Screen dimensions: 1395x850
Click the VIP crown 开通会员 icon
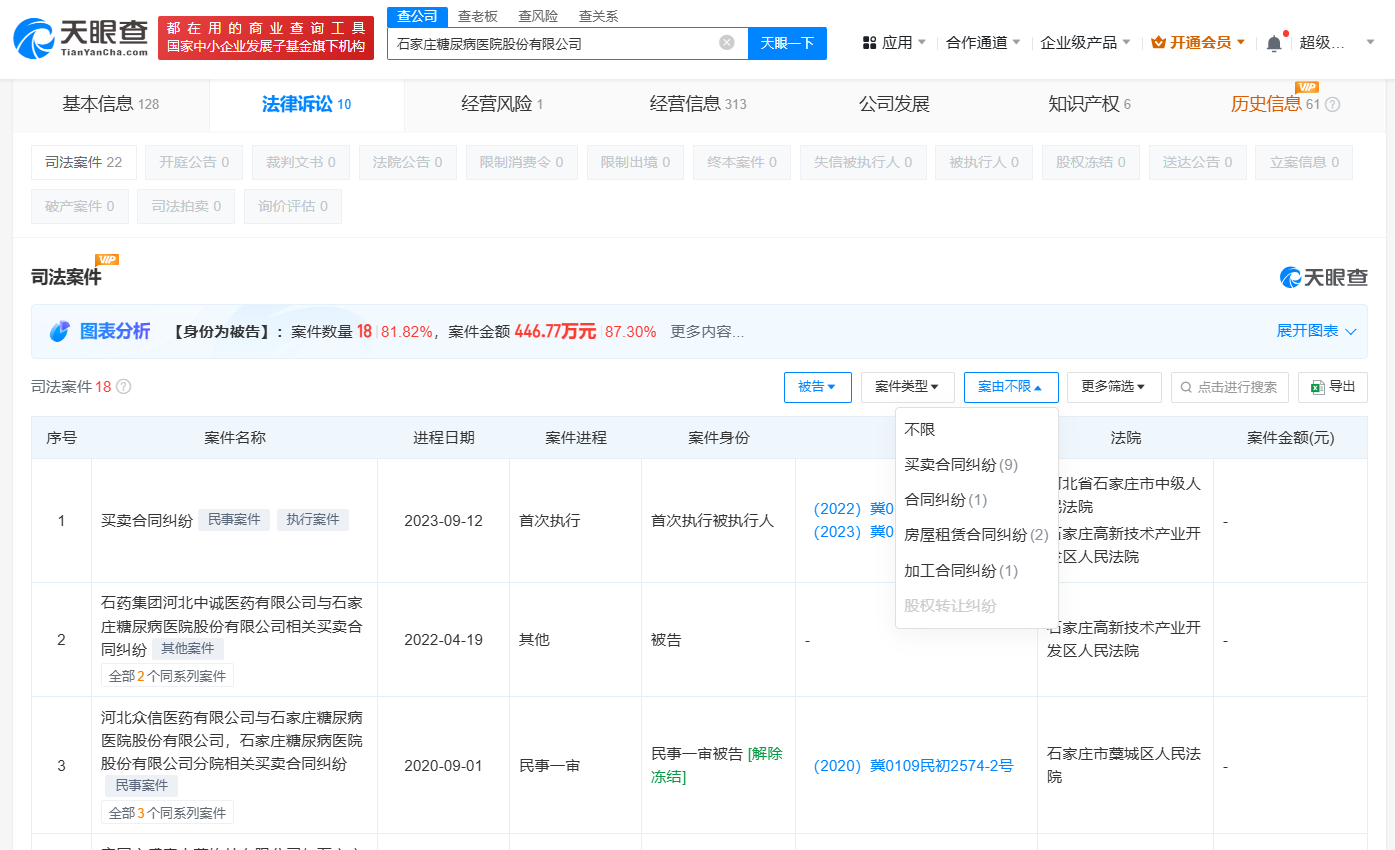(x=1158, y=43)
